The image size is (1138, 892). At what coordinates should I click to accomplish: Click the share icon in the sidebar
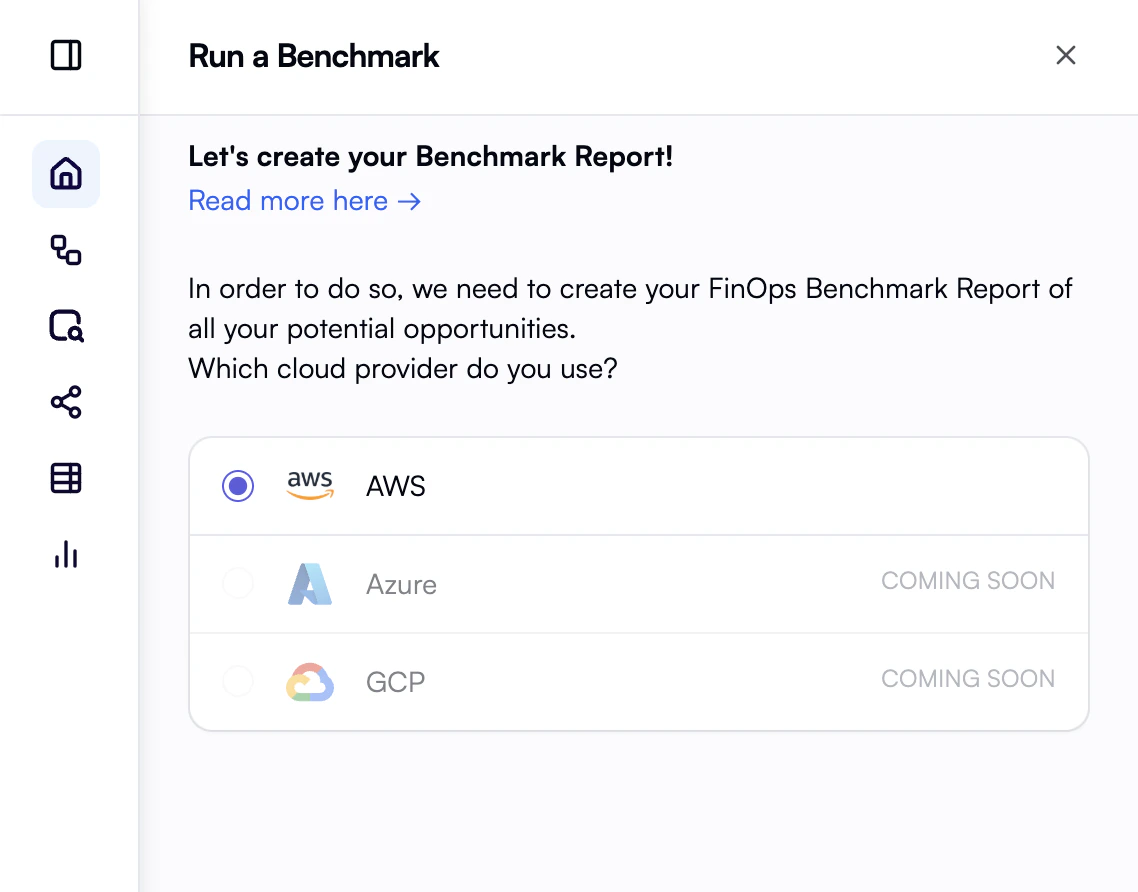pyautogui.click(x=65, y=402)
